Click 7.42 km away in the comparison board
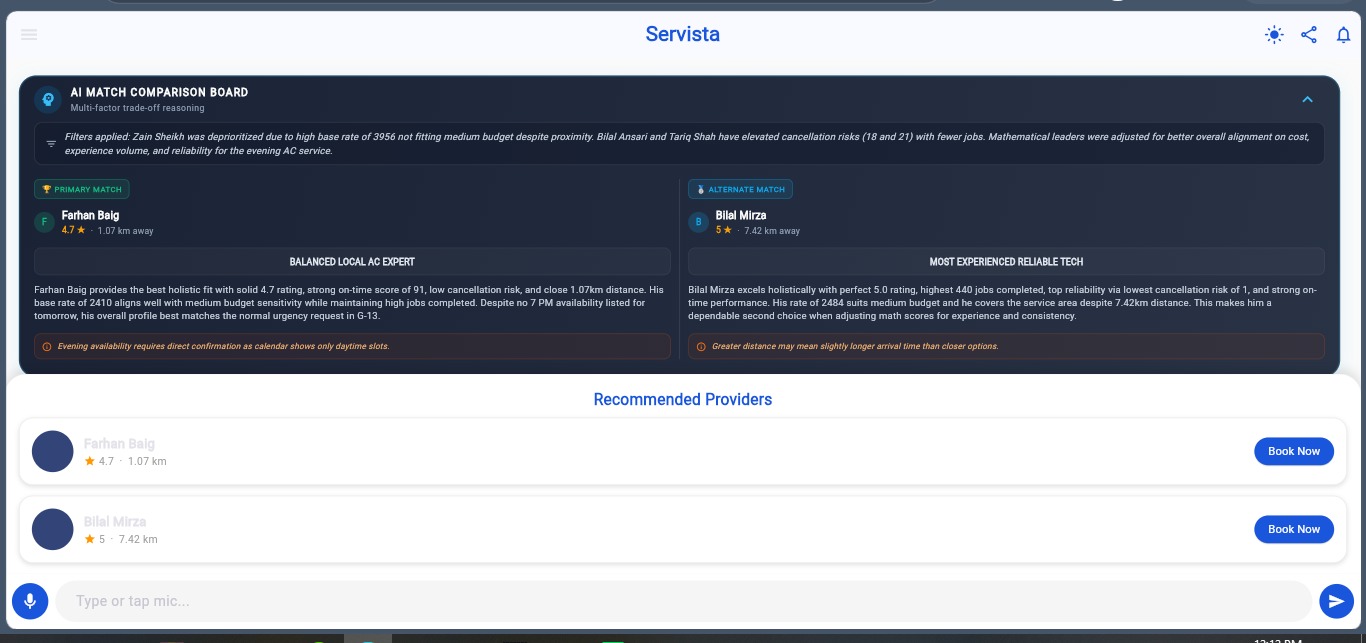This screenshot has width=1366, height=643. [773, 231]
